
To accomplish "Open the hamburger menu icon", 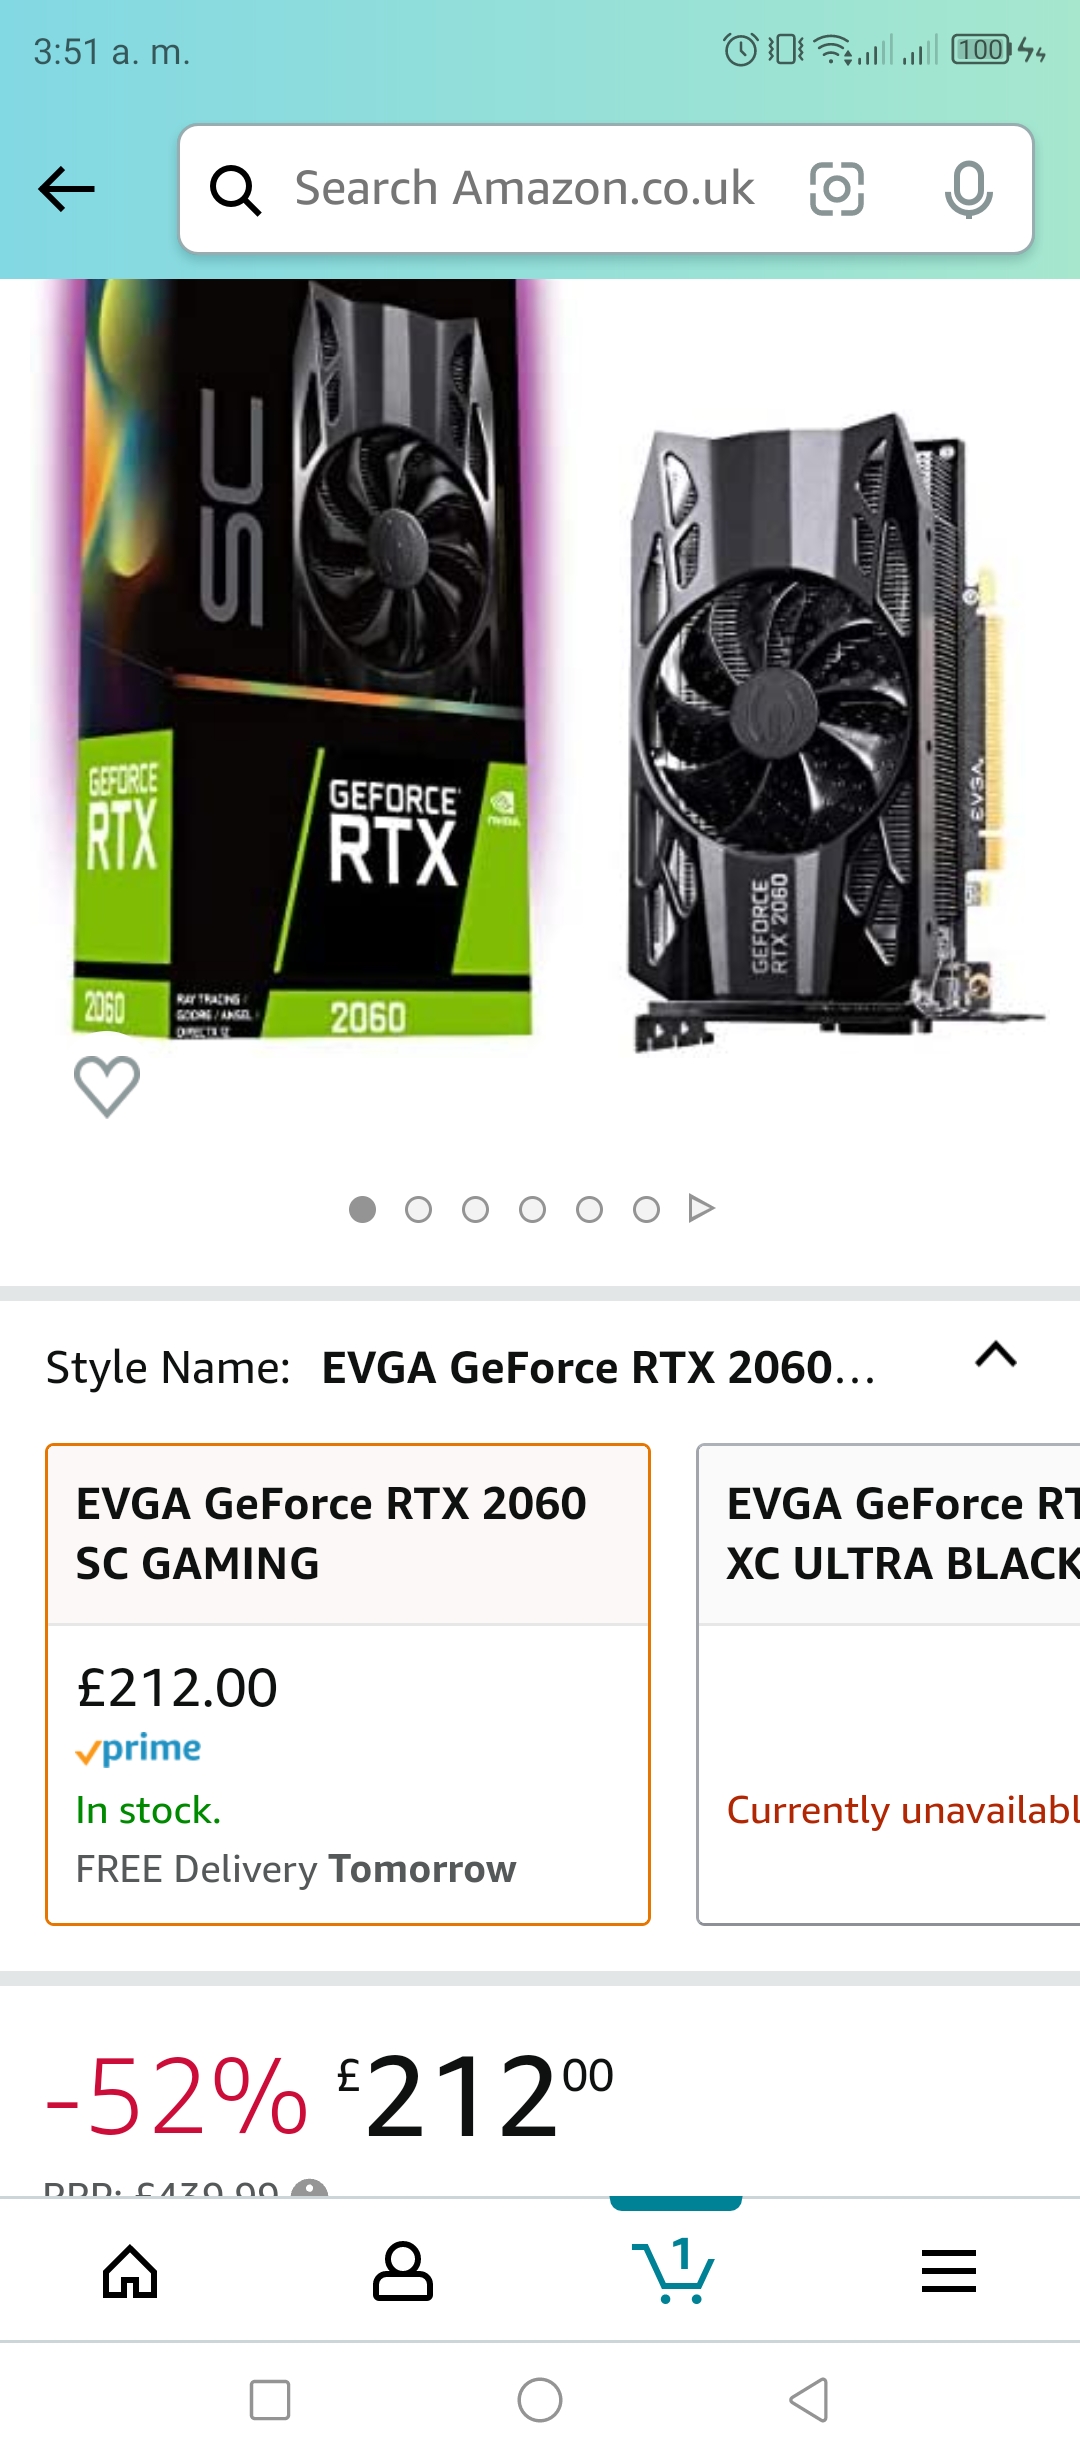I will [948, 2271].
